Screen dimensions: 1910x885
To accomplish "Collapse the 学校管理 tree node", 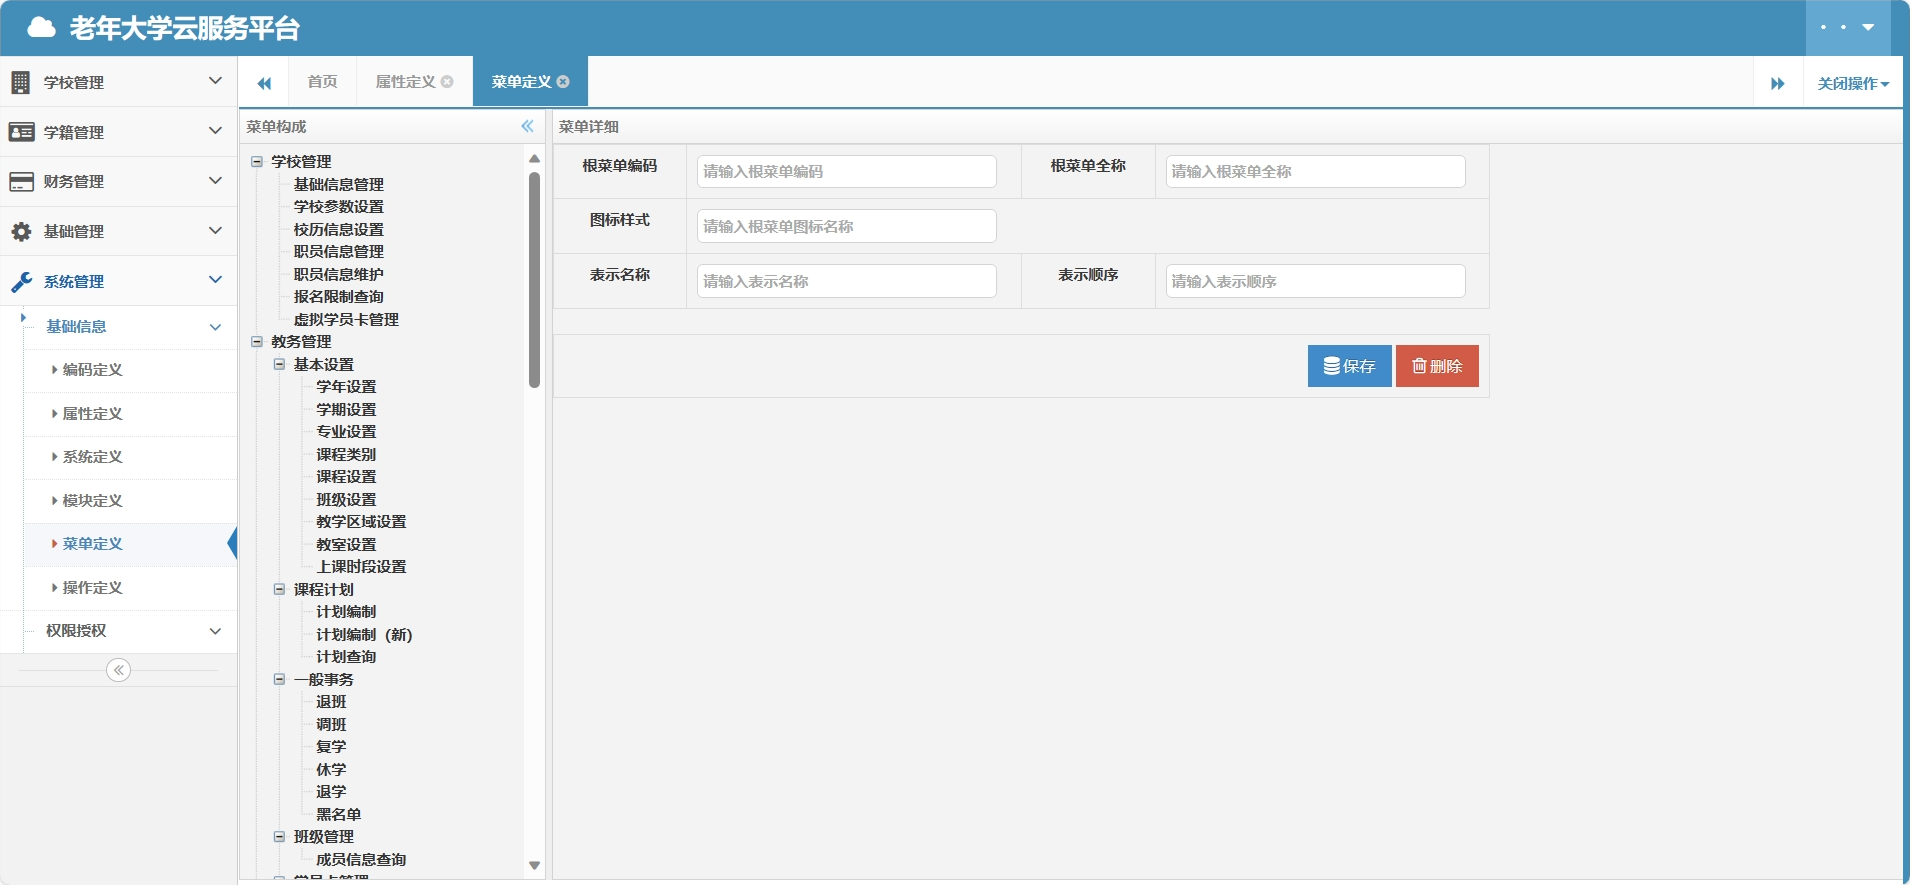I will (257, 161).
